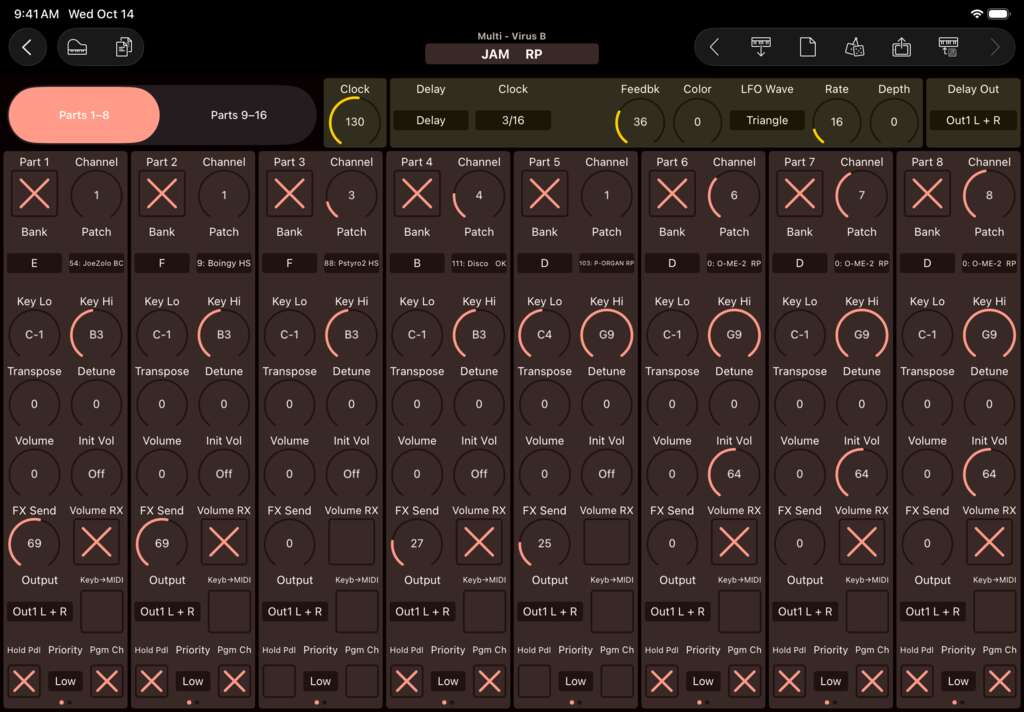This screenshot has height=712, width=1024.
Task: Click Part 8 Volume knob
Action: pyautogui.click(x=927, y=474)
